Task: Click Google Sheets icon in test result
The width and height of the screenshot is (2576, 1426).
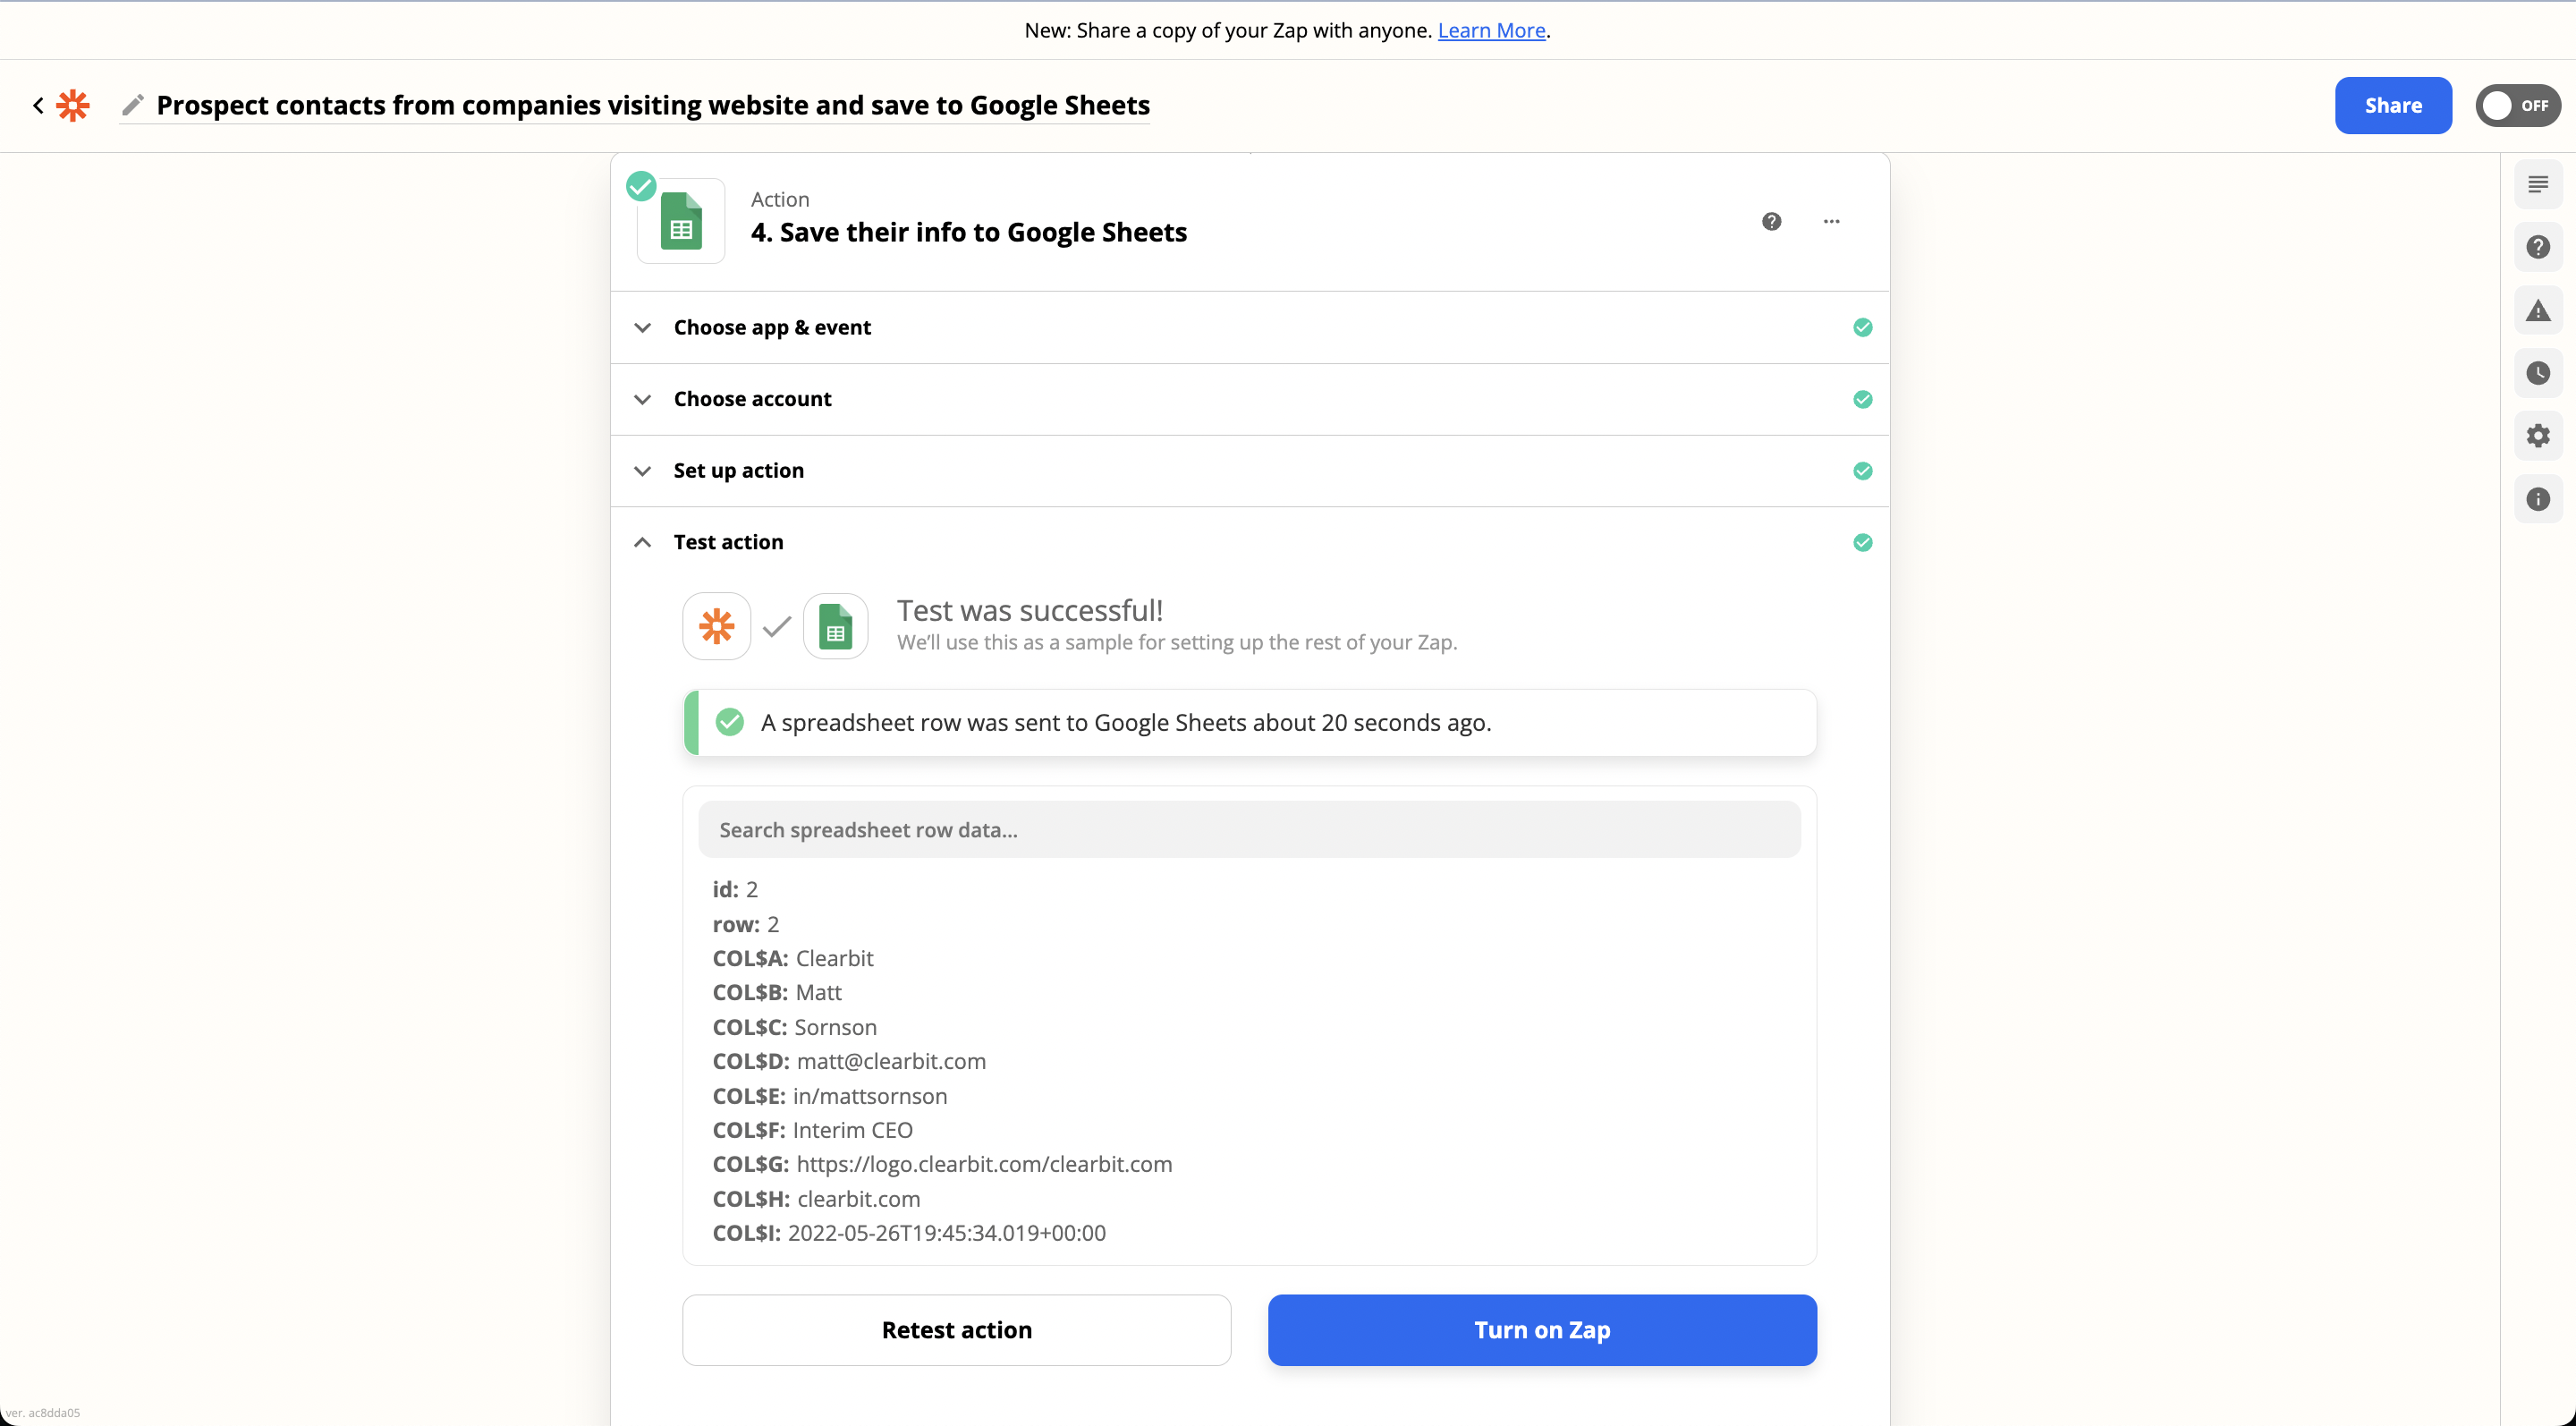Action: (x=835, y=626)
